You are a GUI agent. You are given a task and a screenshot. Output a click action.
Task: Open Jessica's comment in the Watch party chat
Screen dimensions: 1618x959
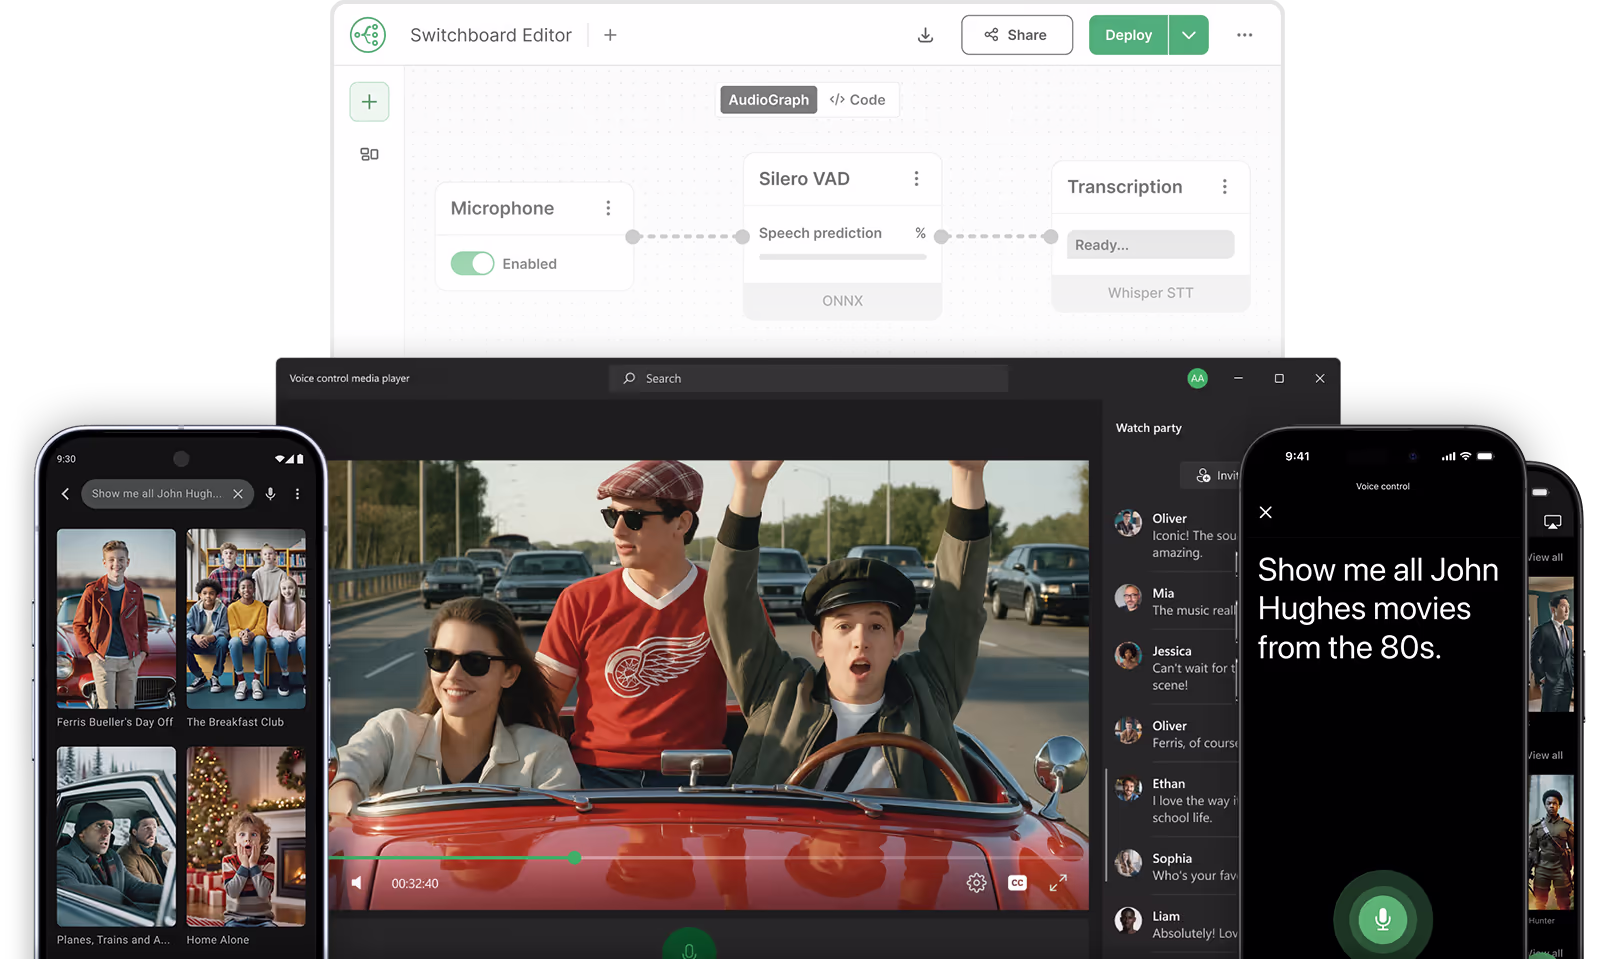point(1176,668)
